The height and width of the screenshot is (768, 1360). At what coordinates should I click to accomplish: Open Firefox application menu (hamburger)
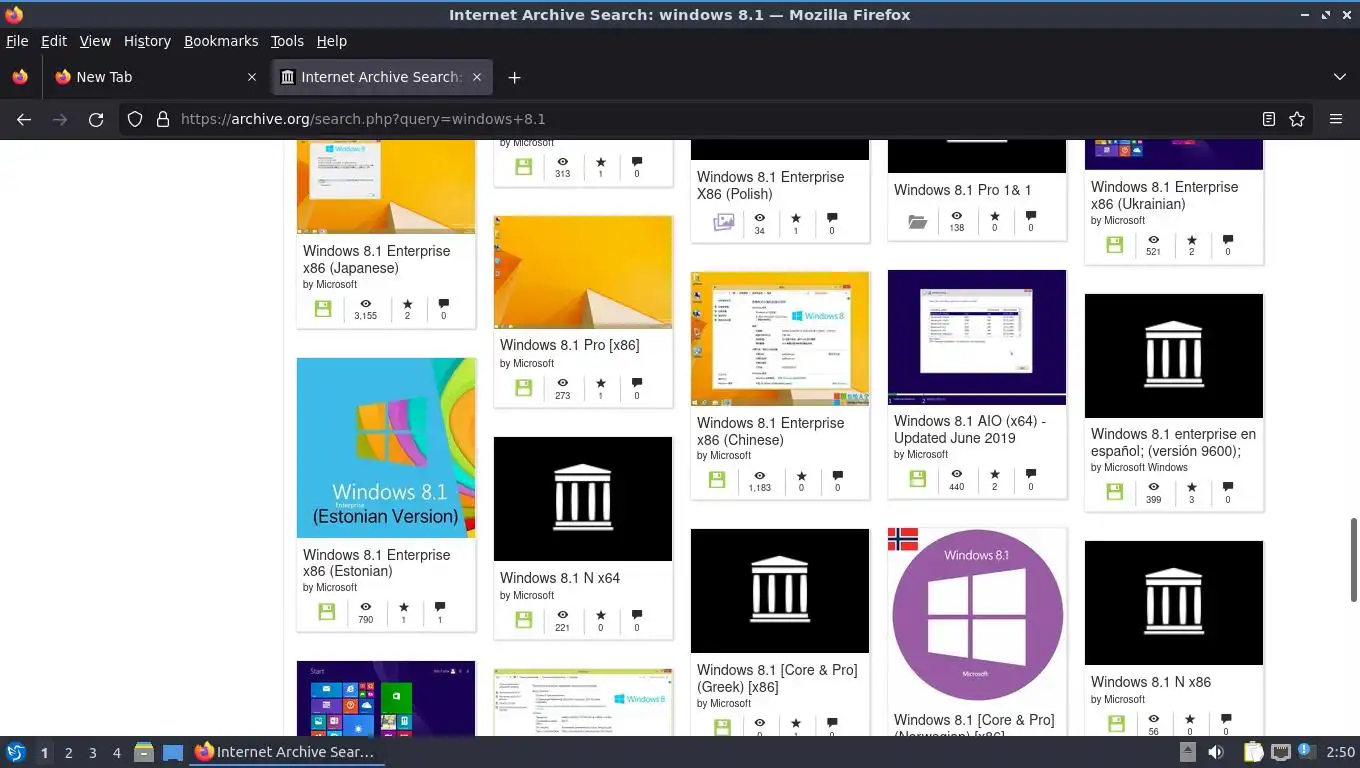coord(1336,119)
